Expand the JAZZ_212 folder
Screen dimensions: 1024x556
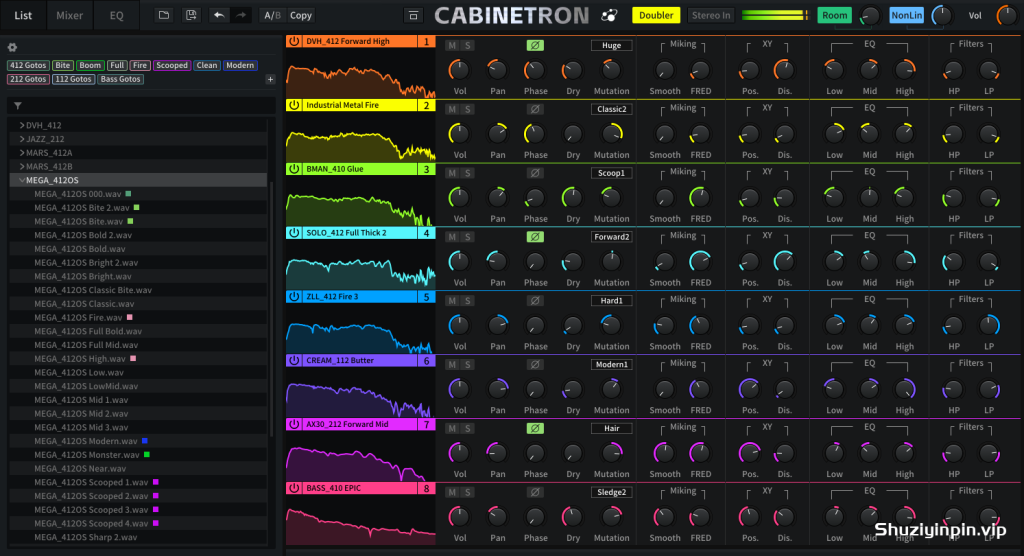point(22,139)
